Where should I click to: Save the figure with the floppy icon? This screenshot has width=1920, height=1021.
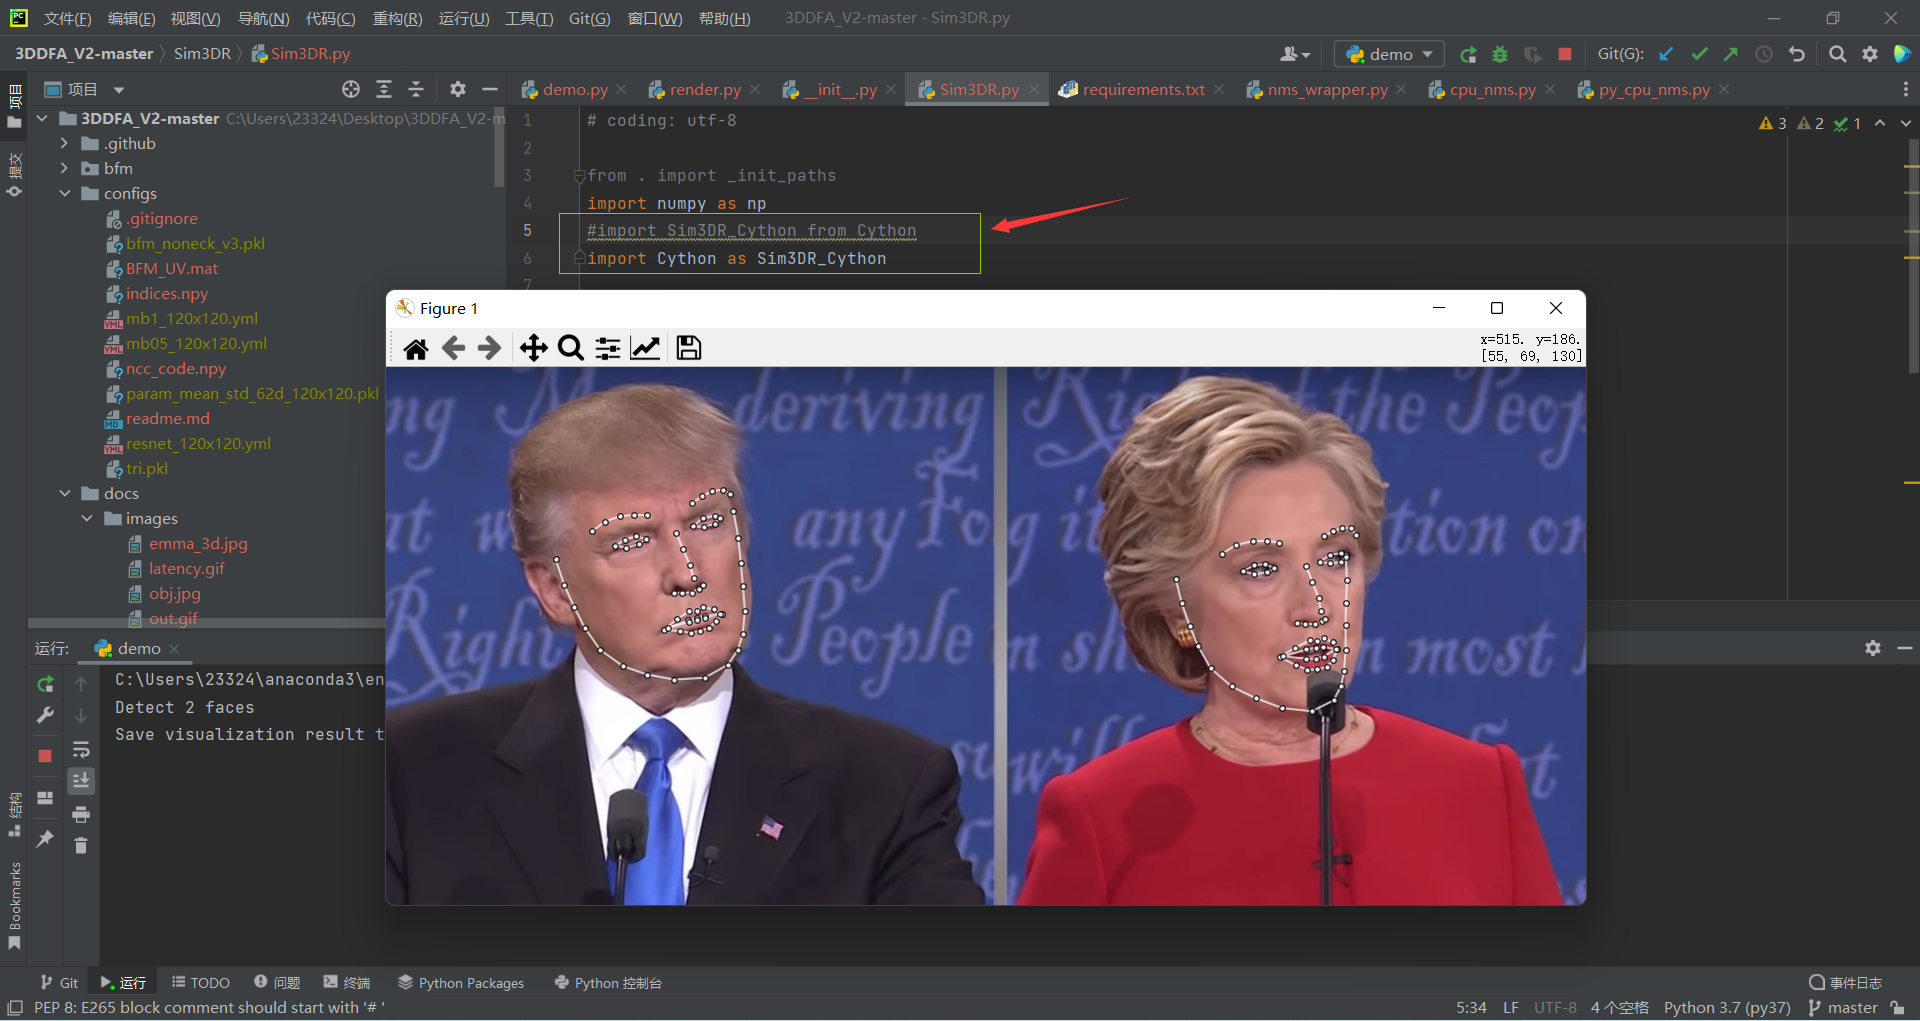coord(688,348)
